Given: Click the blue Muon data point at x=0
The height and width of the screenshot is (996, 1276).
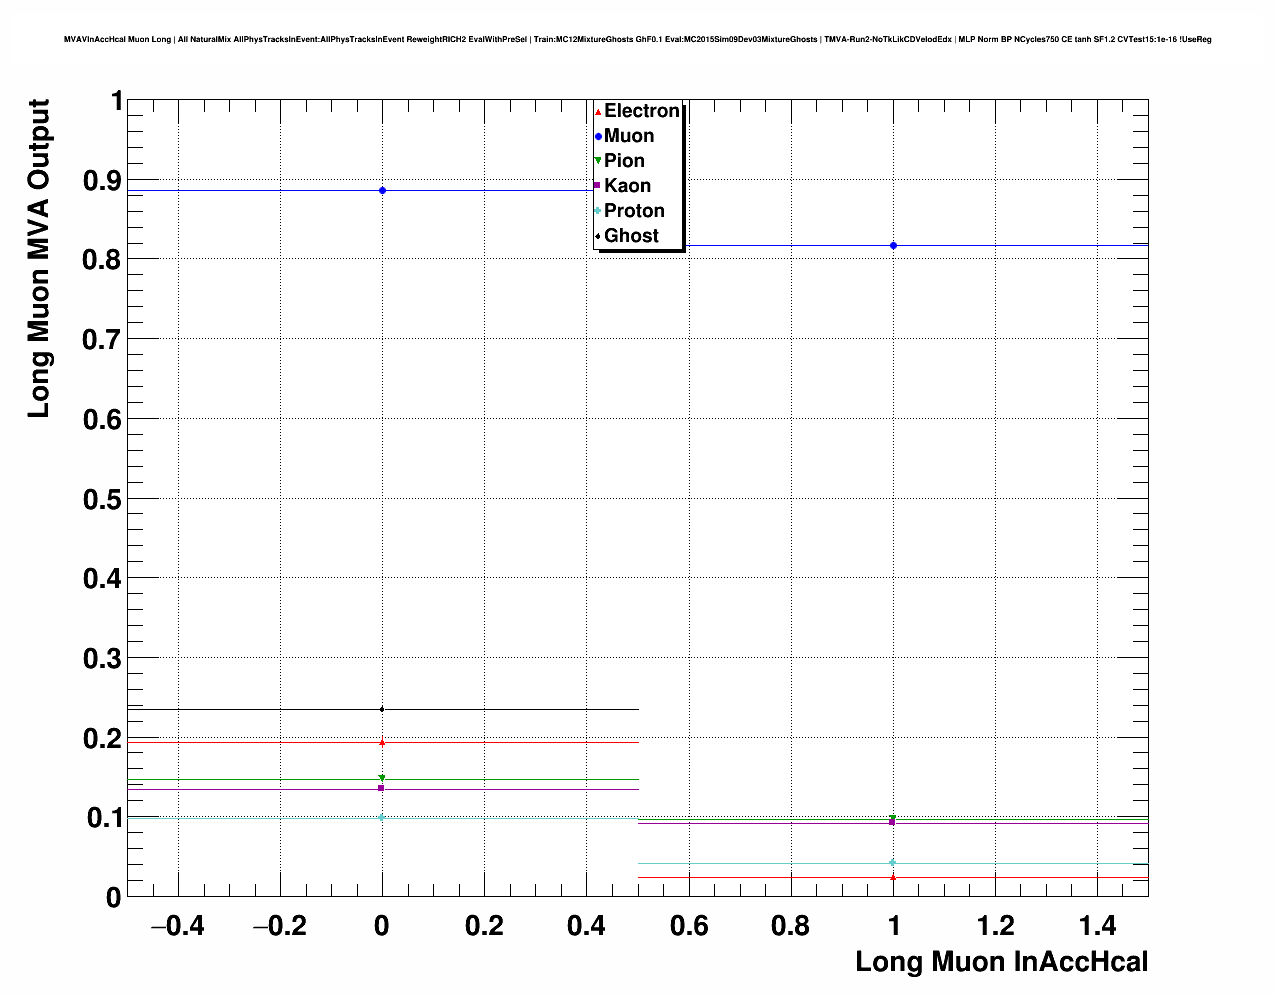Looking at the screenshot, I should [382, 190].
